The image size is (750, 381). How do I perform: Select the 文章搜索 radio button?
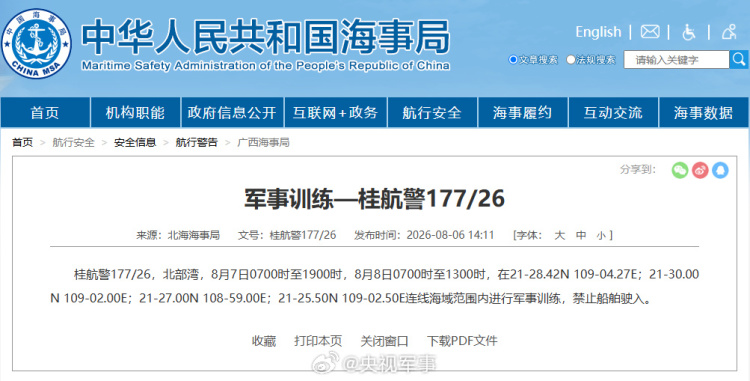[x=513, y=60]
